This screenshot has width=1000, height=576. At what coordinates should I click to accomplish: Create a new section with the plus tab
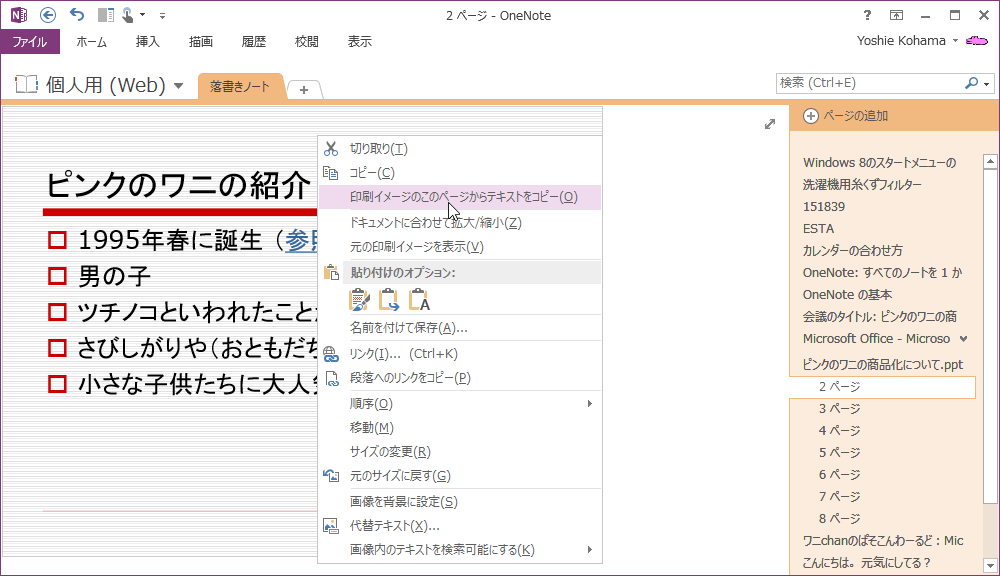click(x=304, y=90)
